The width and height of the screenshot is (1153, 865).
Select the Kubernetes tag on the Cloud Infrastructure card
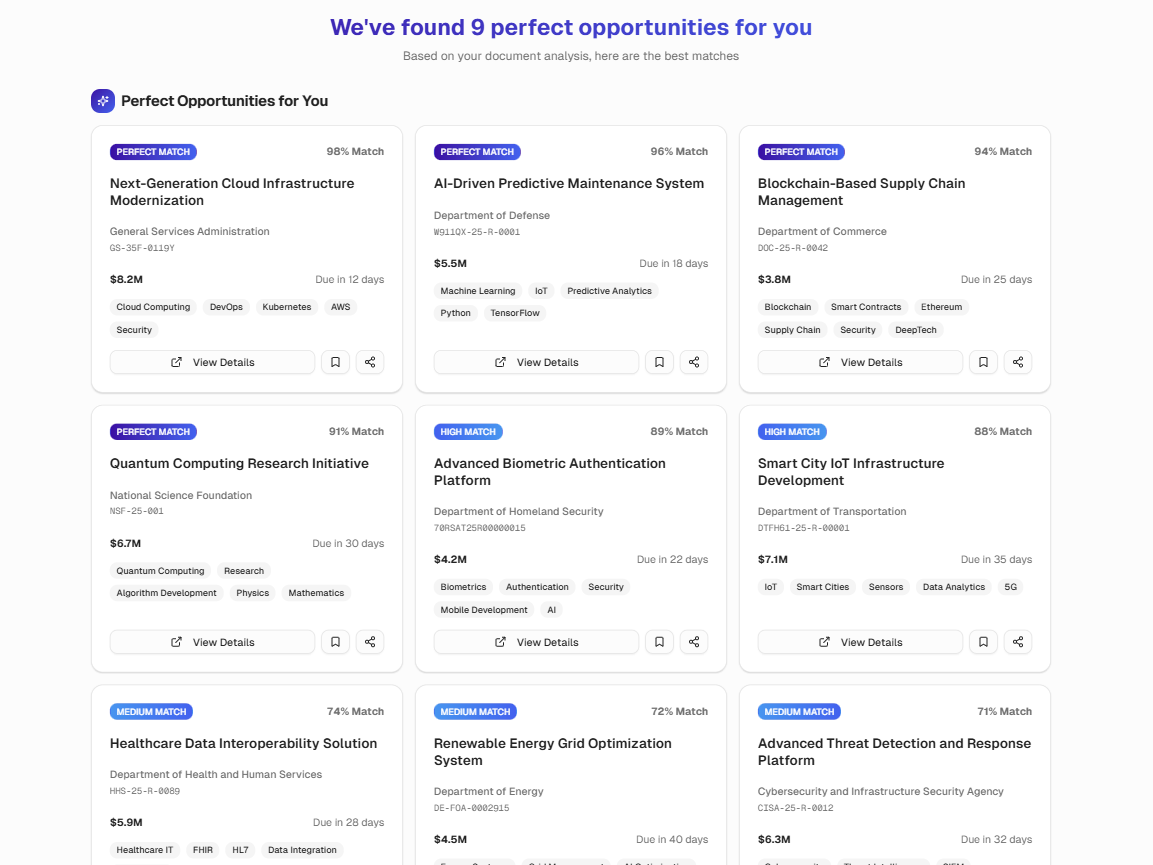tap(287, 307)
